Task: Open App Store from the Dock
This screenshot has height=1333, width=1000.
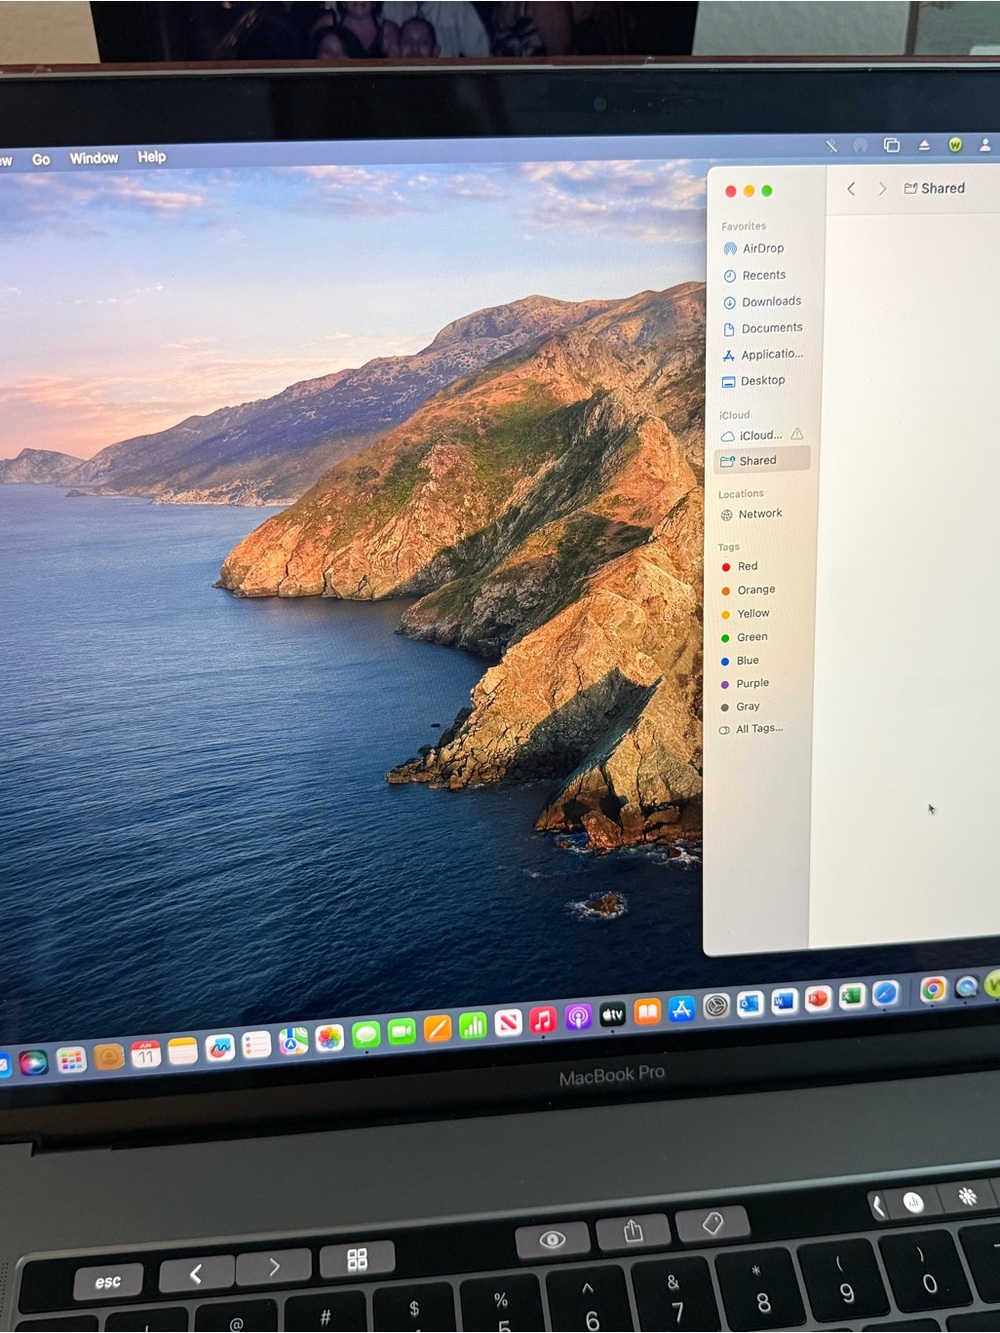Action: pyautogui.click(x=681, y=1009)
